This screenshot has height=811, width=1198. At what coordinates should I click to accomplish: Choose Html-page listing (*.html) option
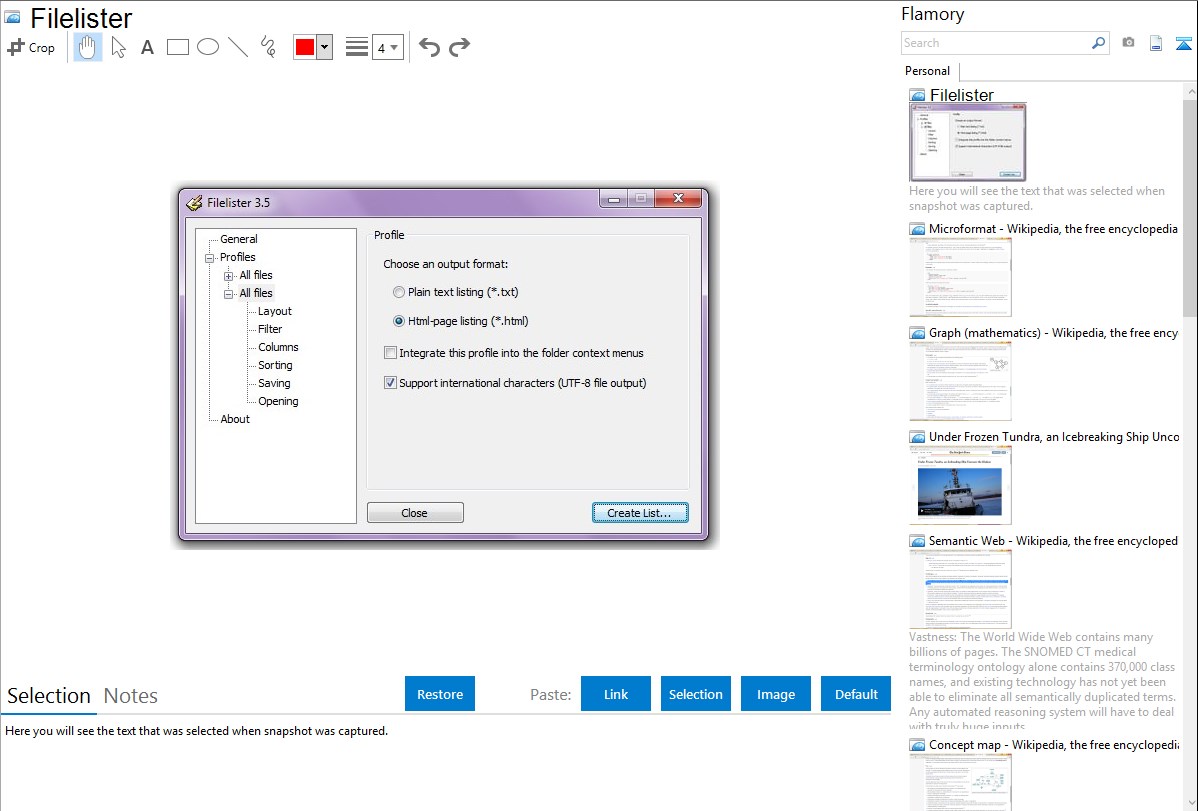pos(461,321)
